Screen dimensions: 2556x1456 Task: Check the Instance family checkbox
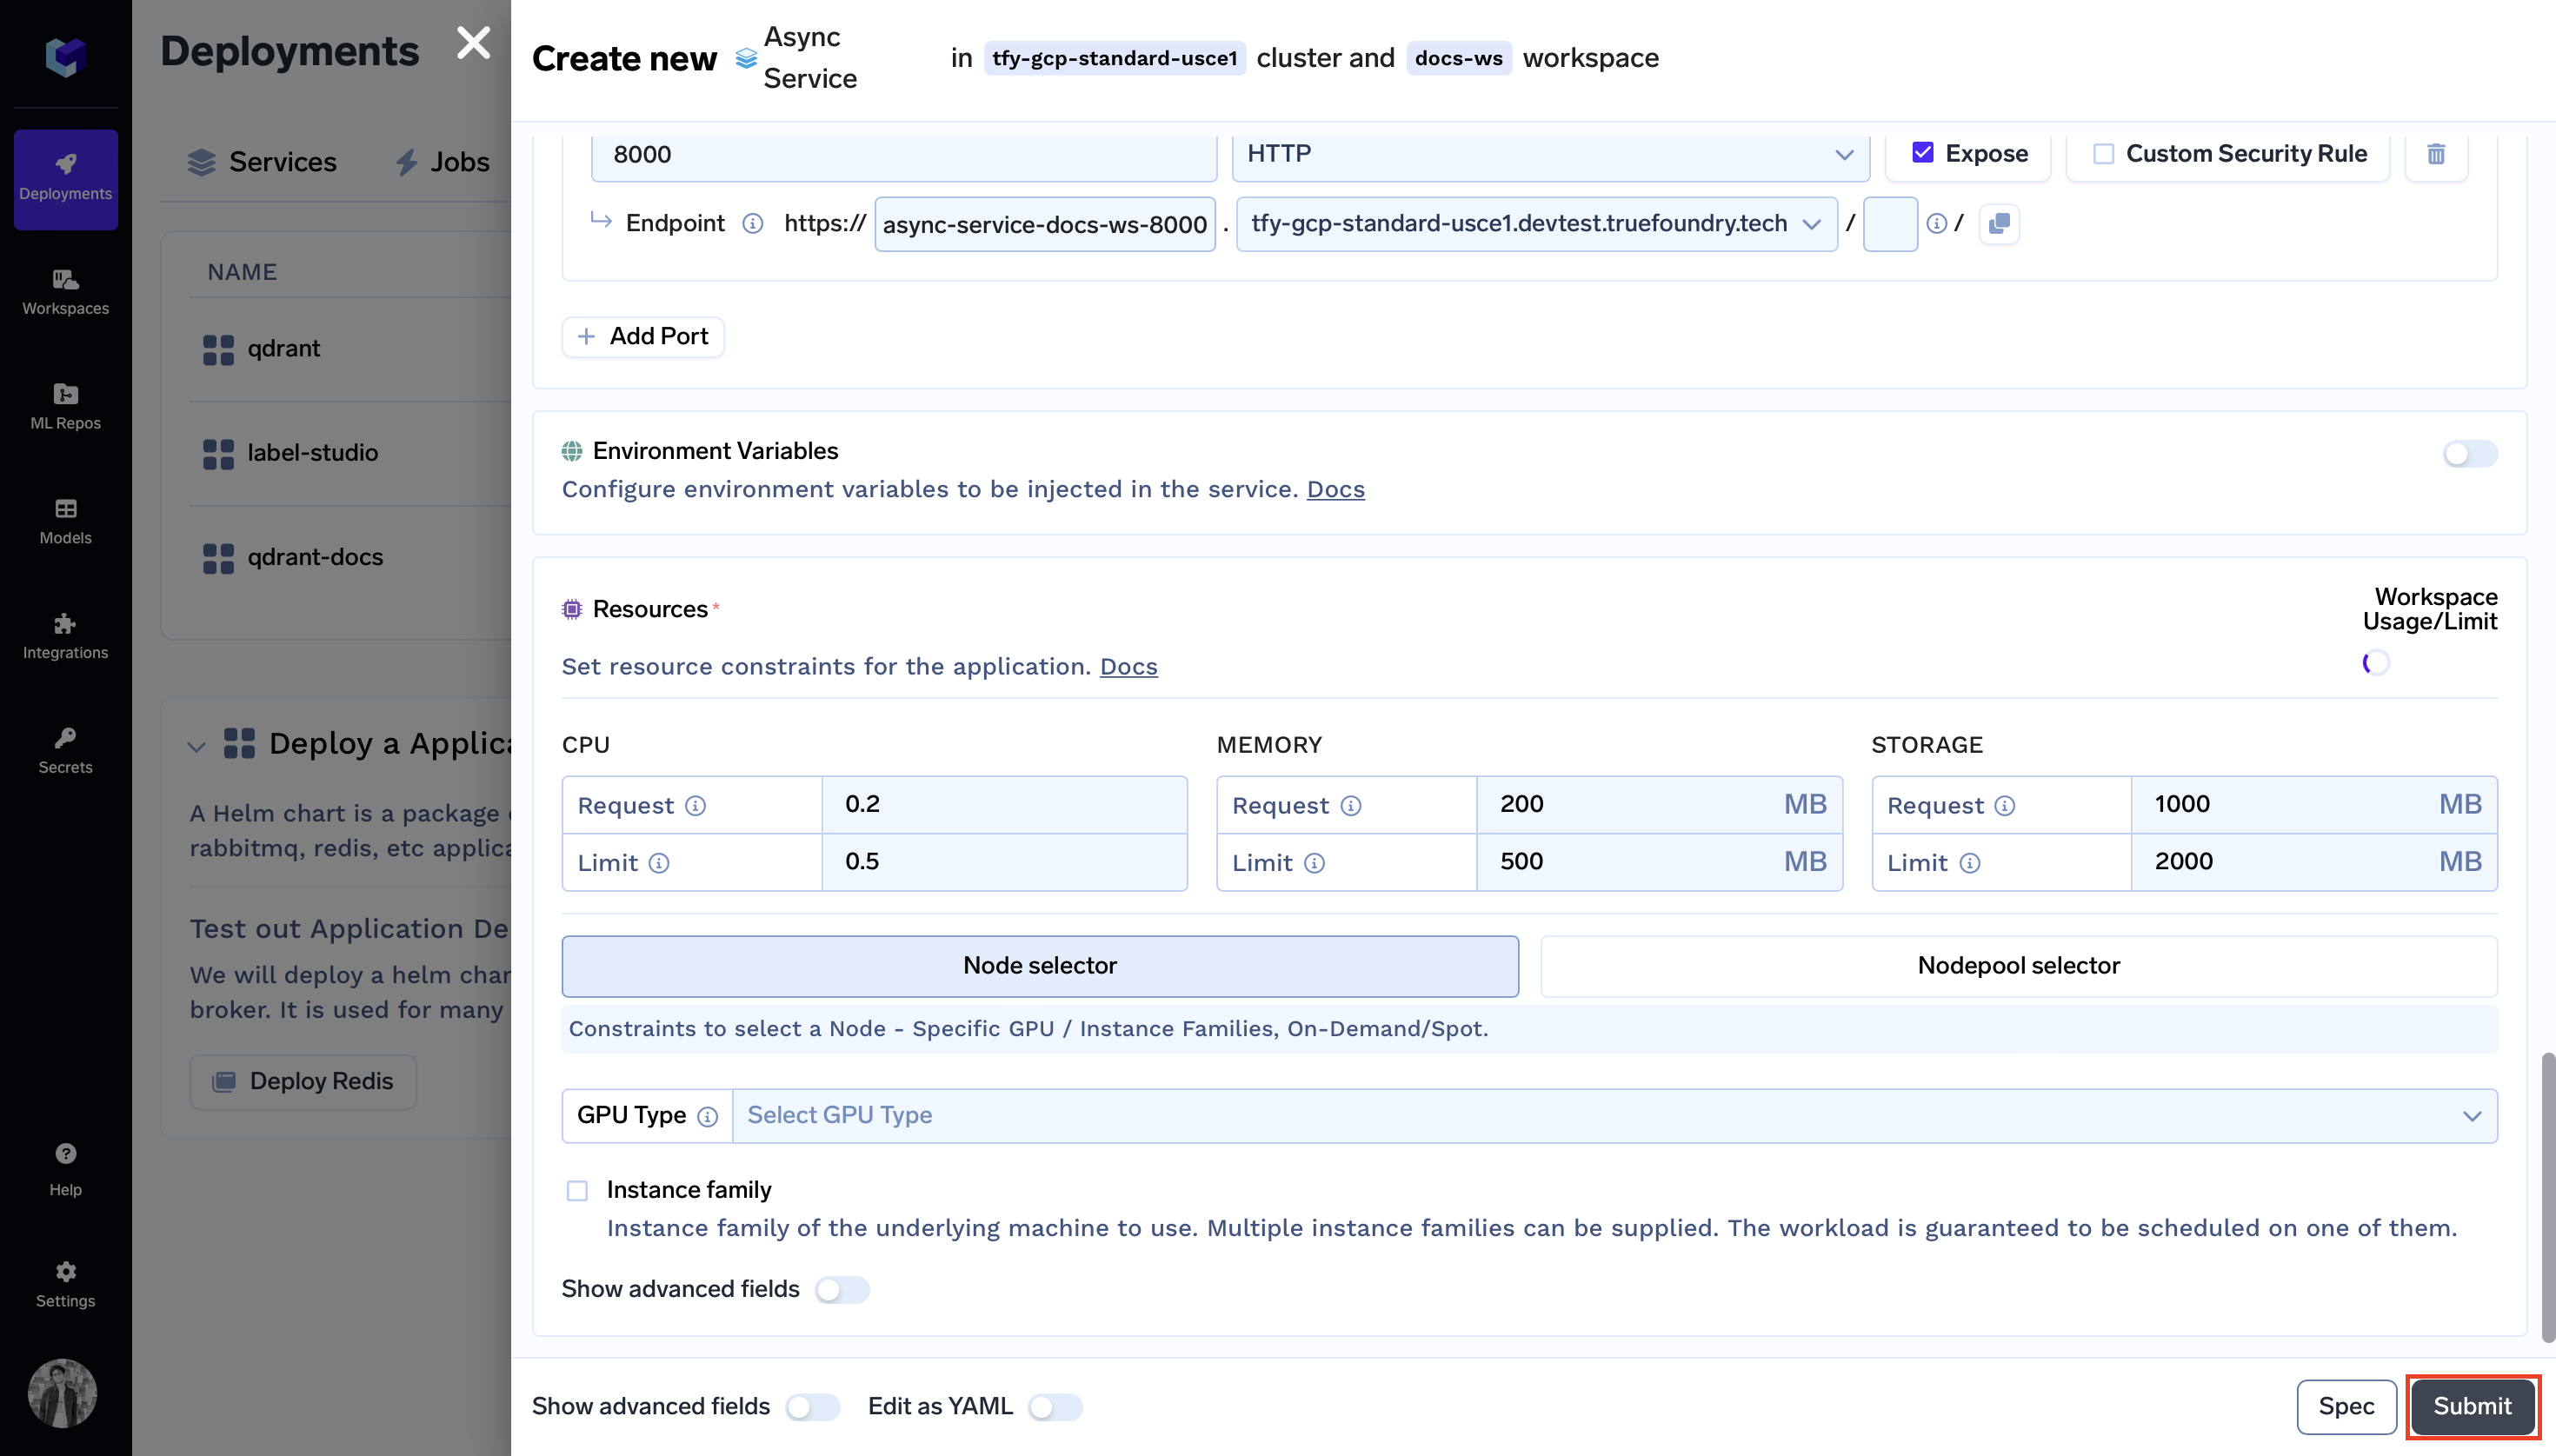click(x=577, y=1191)
